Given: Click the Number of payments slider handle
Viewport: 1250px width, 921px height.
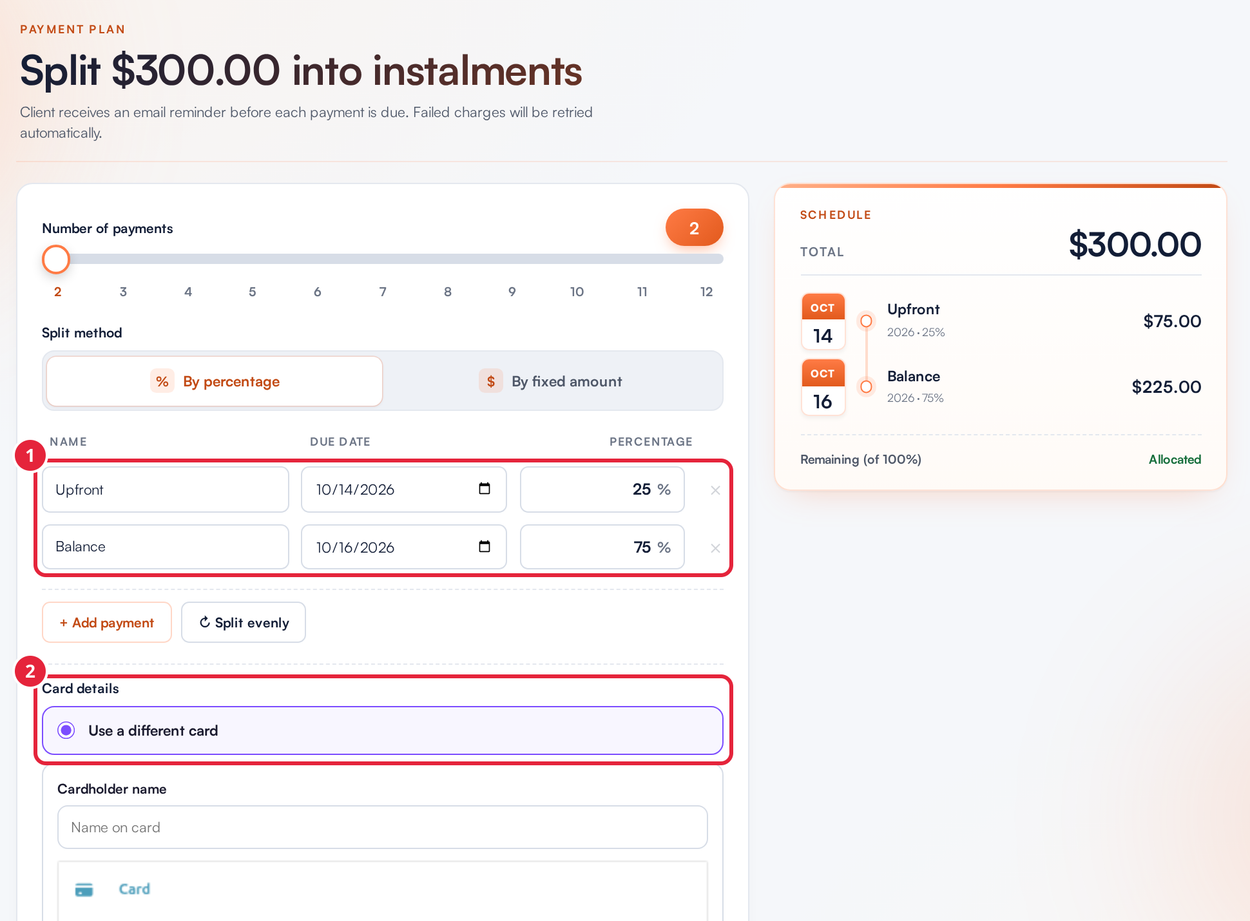Looking at the screenshot, I should 56,259.
